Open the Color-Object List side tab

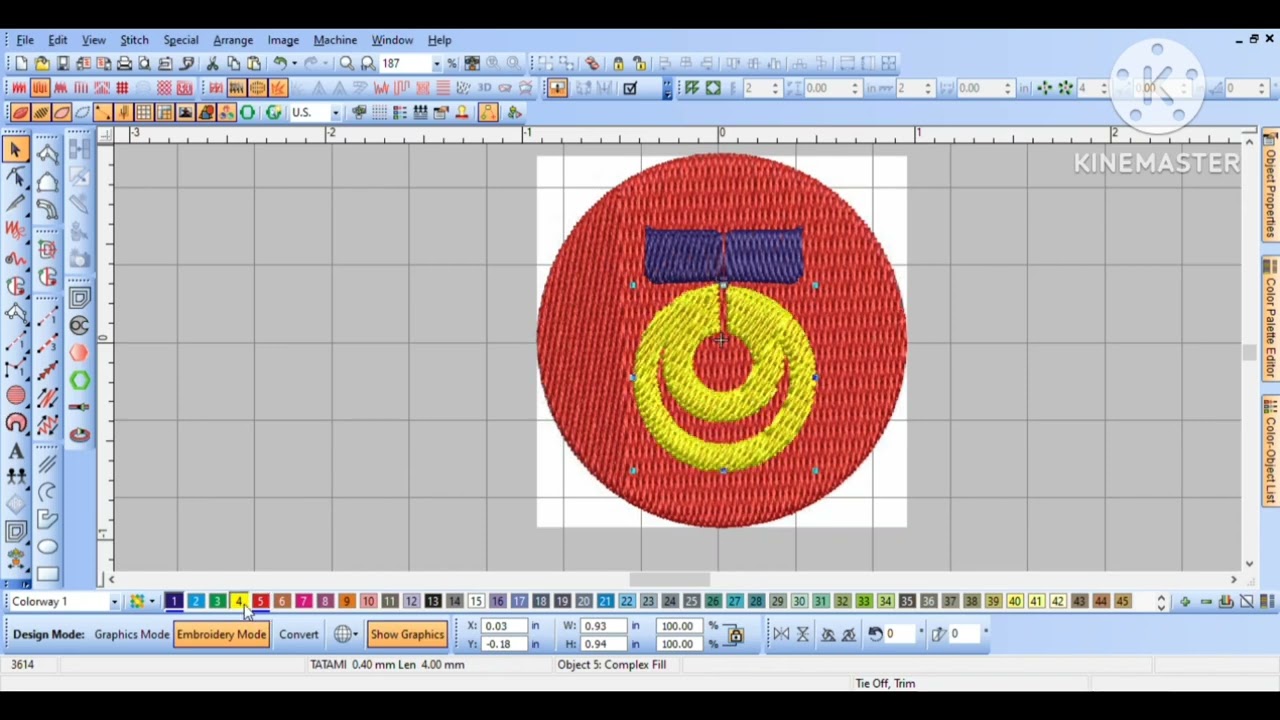pos(1270,452)
